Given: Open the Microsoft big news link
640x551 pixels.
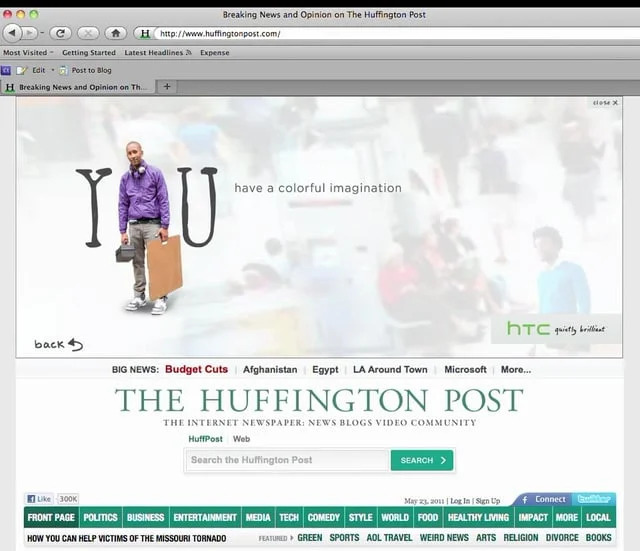Looking at the screenshot, I should [465, 370].
